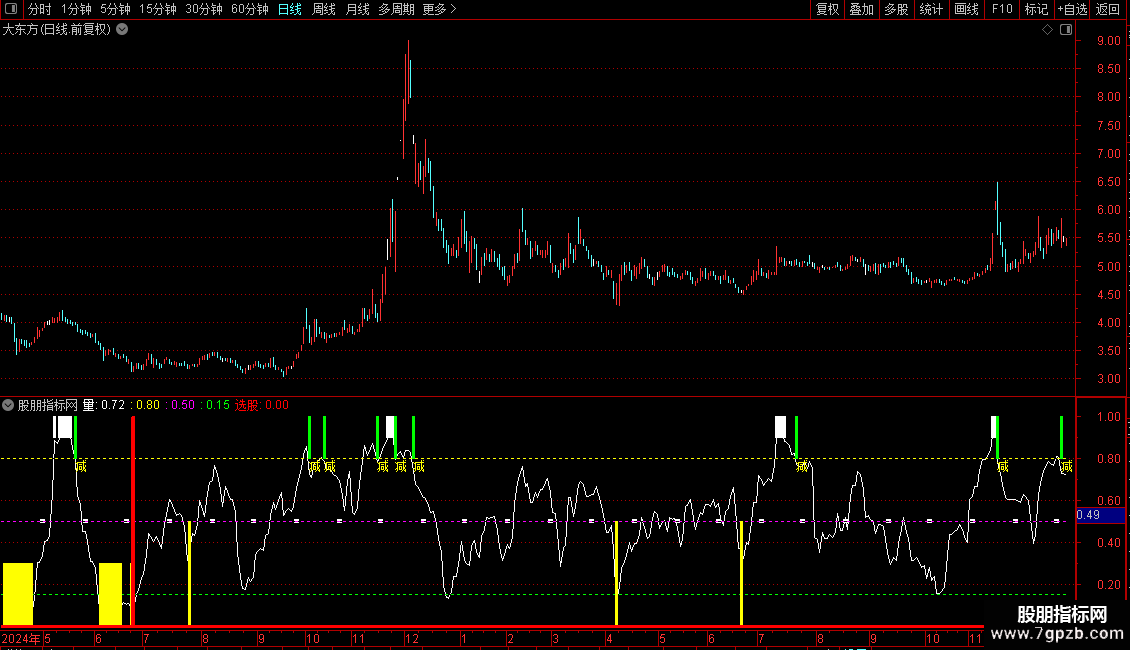This screenshot has height=650, width=1130.
Task: Switch to 15分钟 chart period
Action: 158,9
